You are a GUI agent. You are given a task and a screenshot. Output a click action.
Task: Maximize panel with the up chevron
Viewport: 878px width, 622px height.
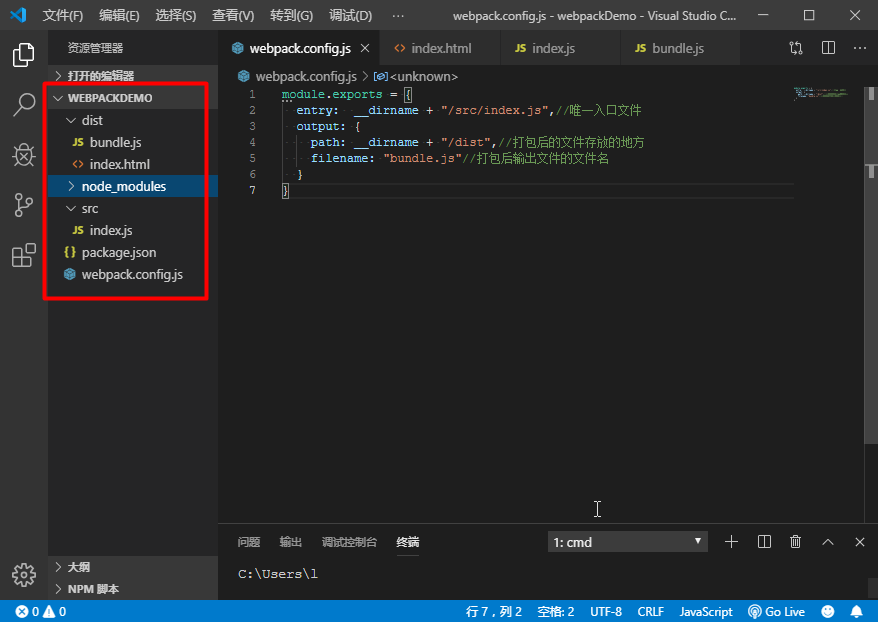point(828,541)
